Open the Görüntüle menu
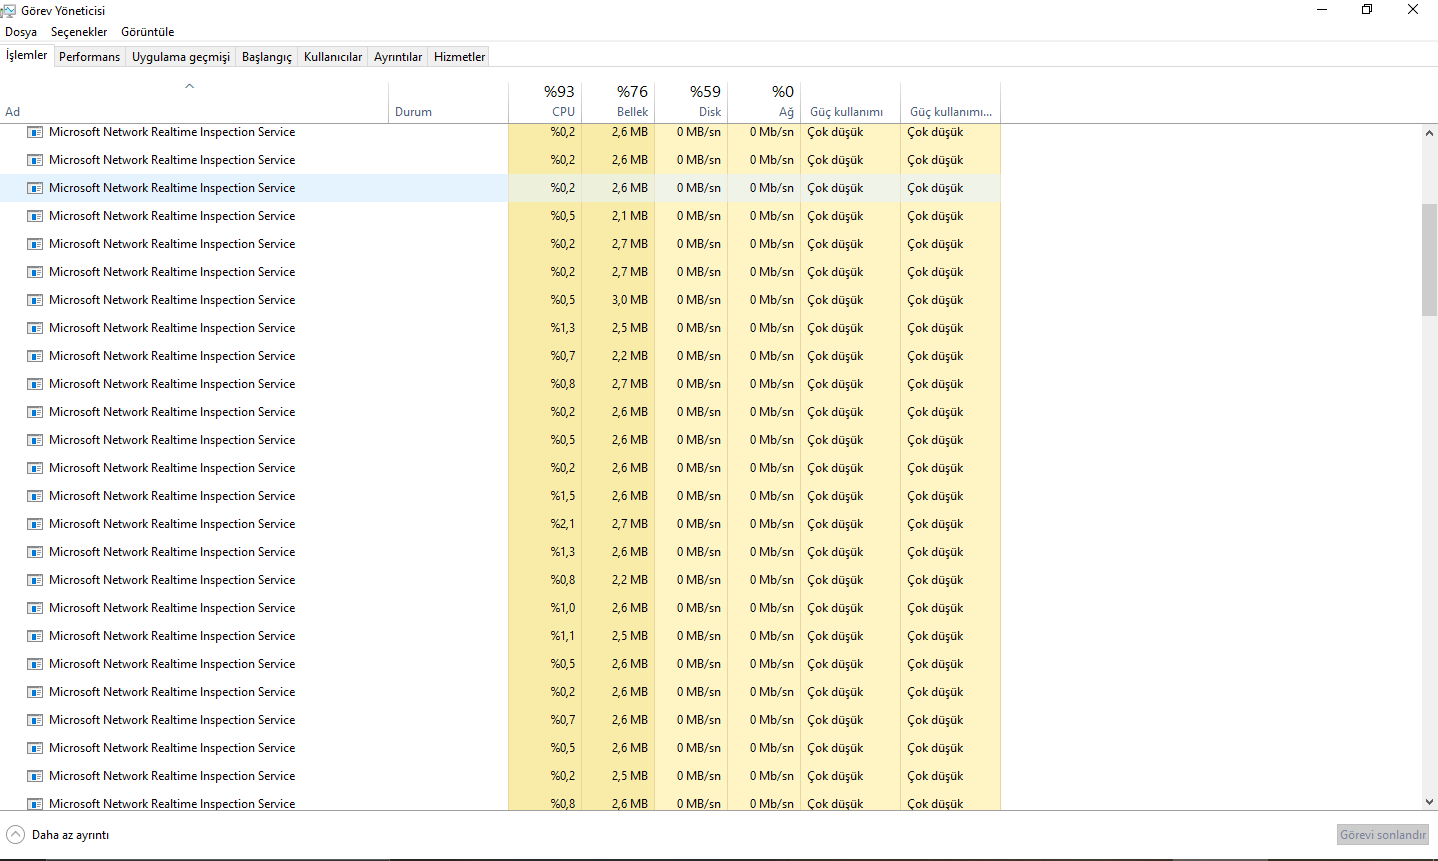Viewport: 1438px width, 861px height. pos(148,32)
